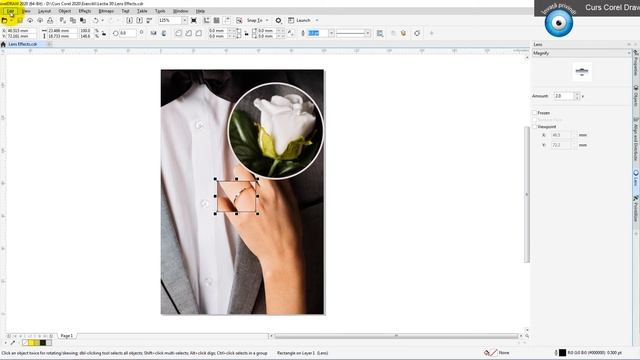The image size is (640, 360).
Task: Select the Page 1 tab
Action: point(67,336)
